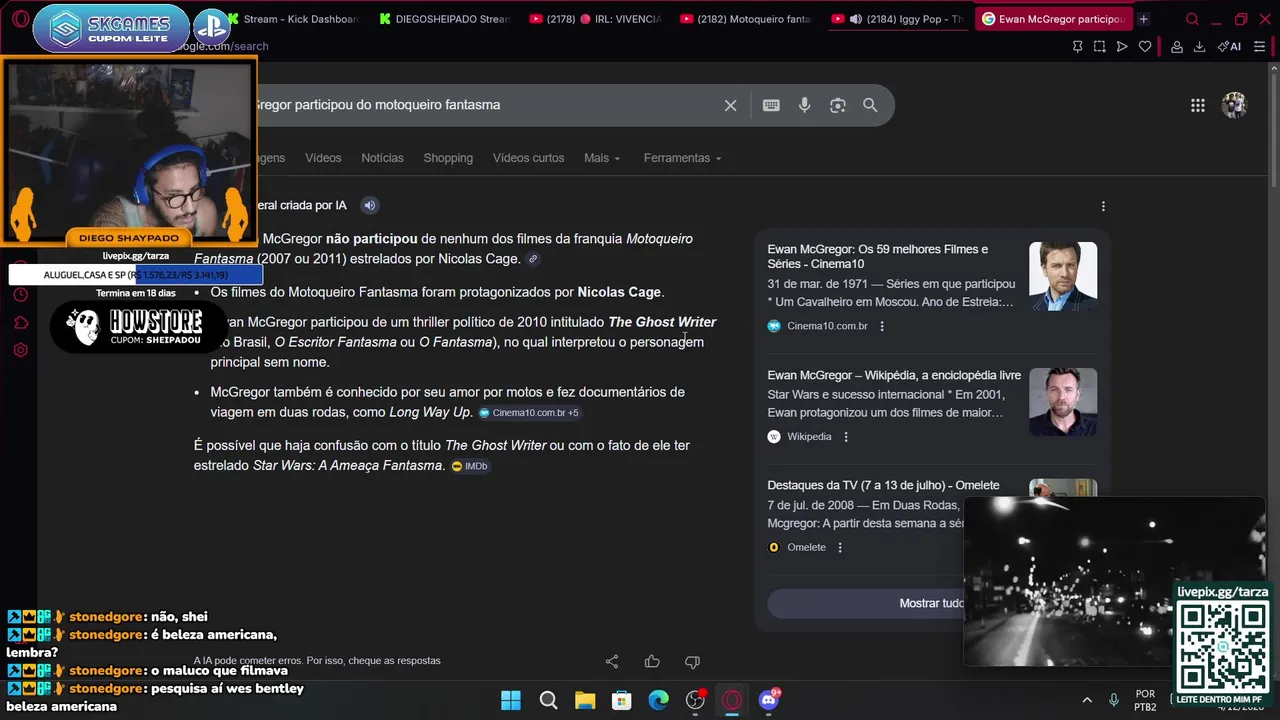1280x720 pixels.
Task: Switch to DIEGOSHEIPADO Stream tab
Action: [444, 19]
